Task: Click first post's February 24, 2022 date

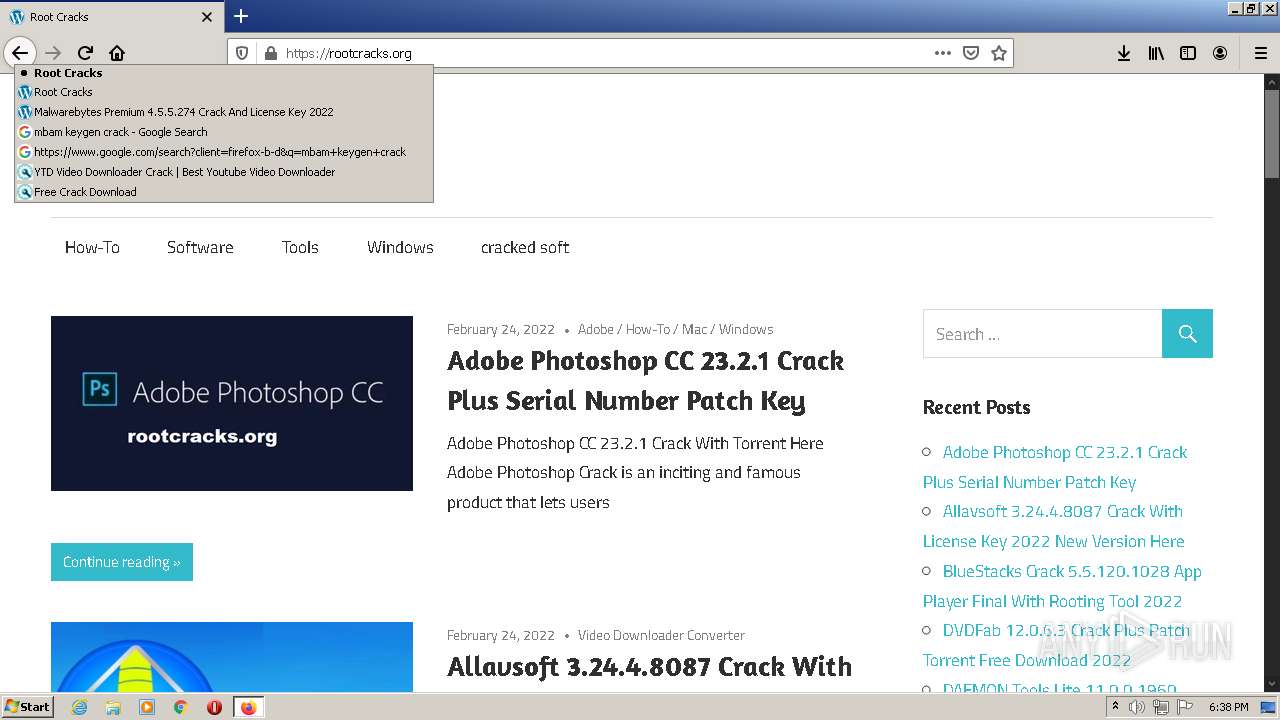Action: click(500, 329)
